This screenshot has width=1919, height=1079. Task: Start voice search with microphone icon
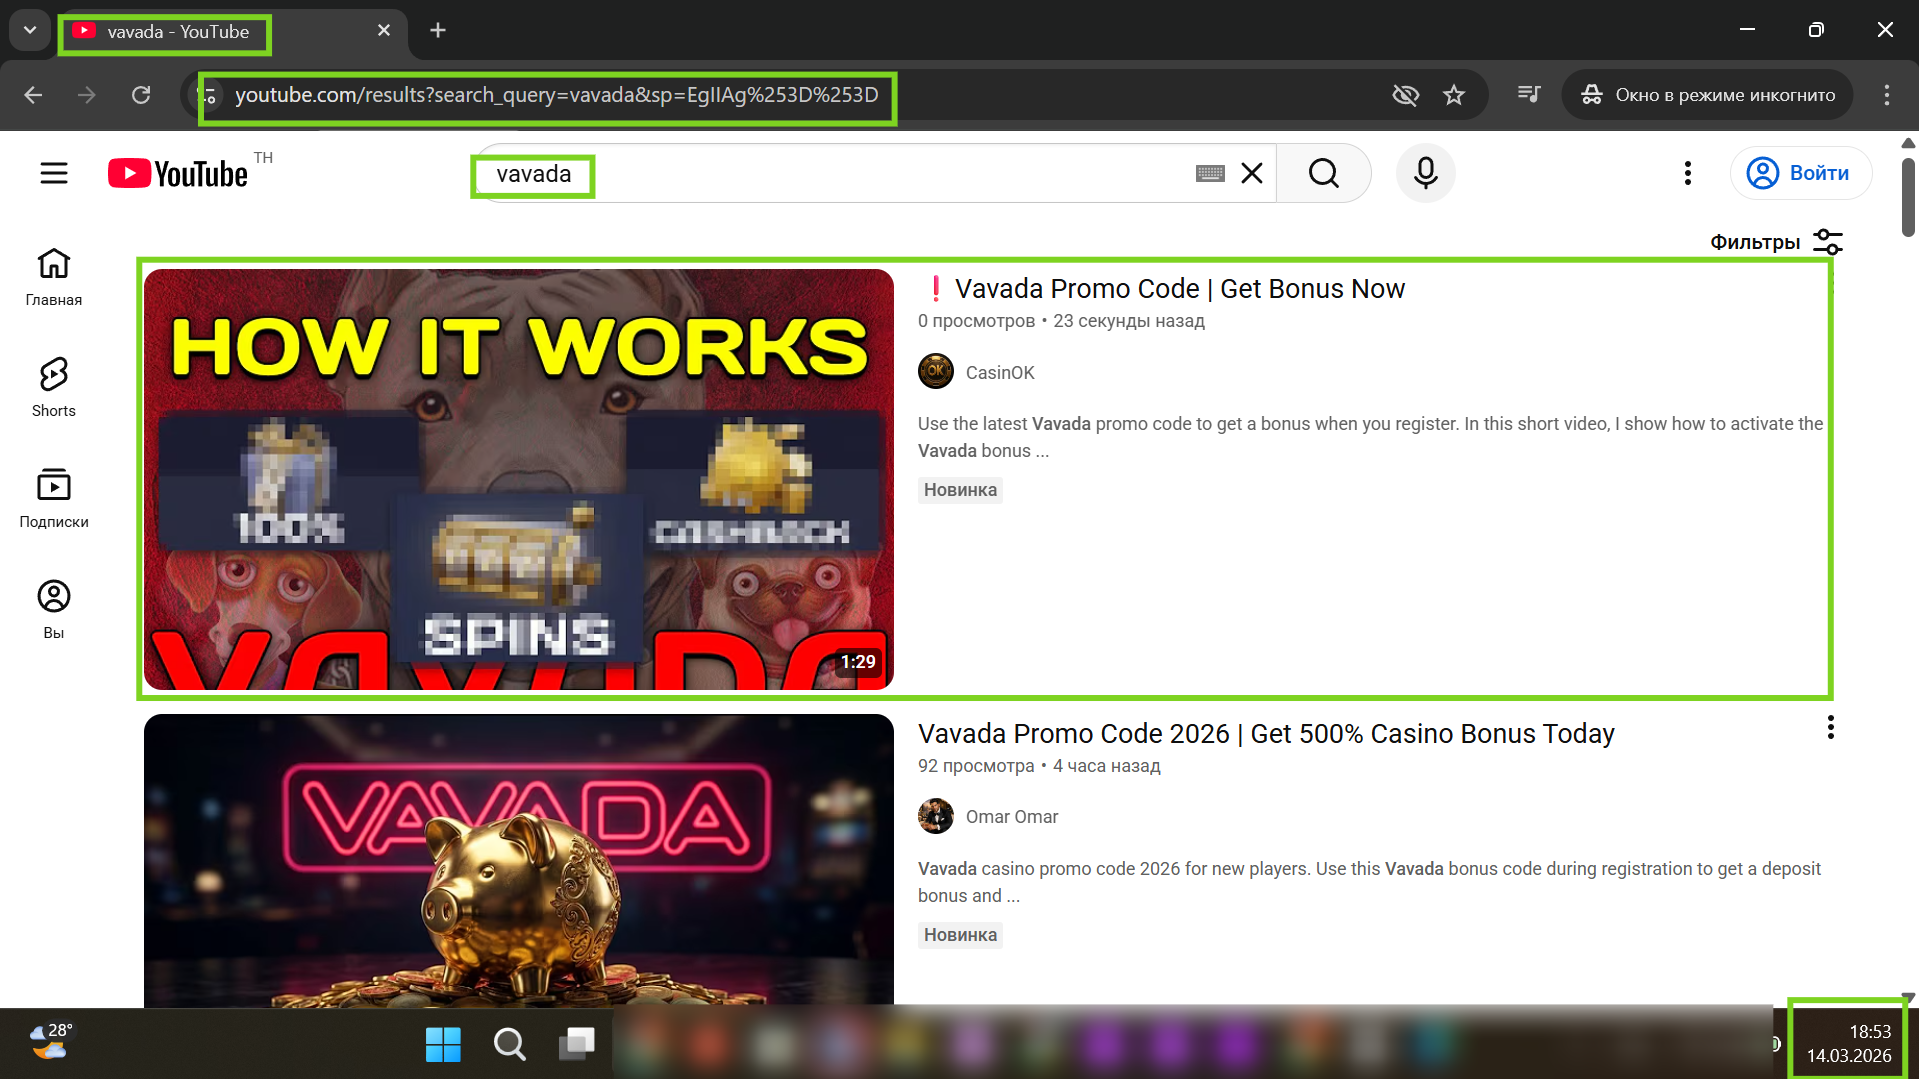coord(1425,173)
